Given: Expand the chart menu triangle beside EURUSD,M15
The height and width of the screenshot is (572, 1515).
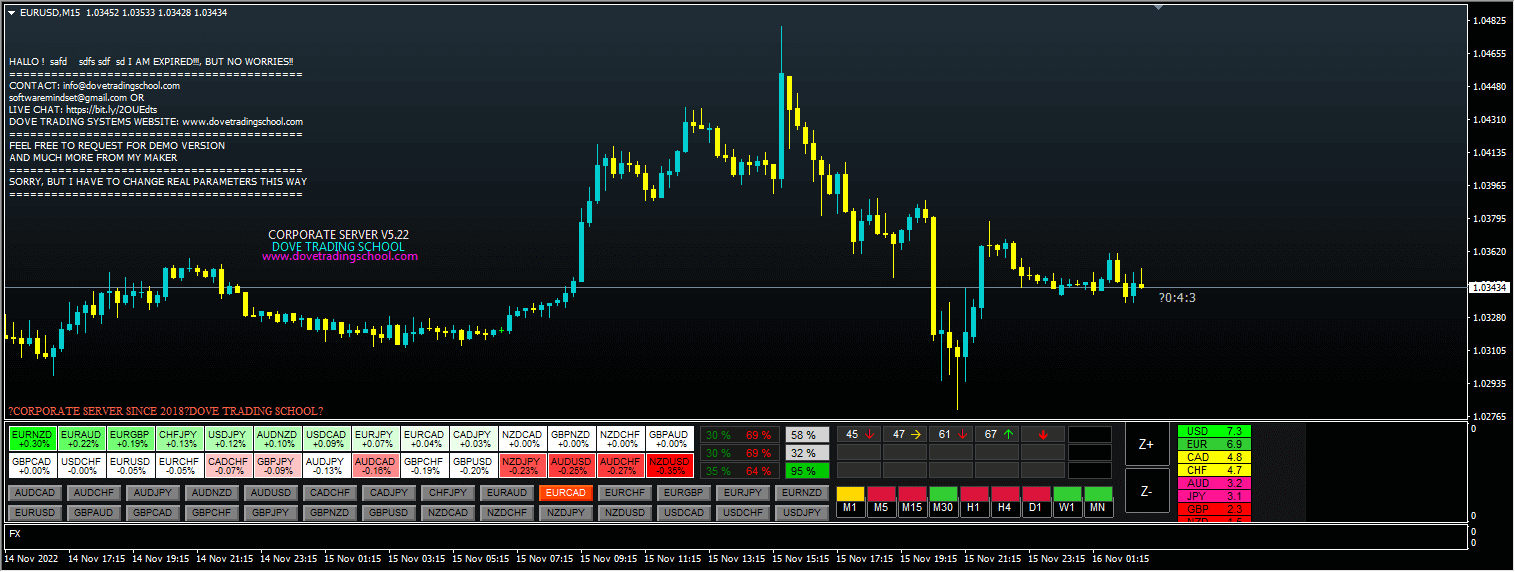Looking at the screenshot, I should [11, 12].
